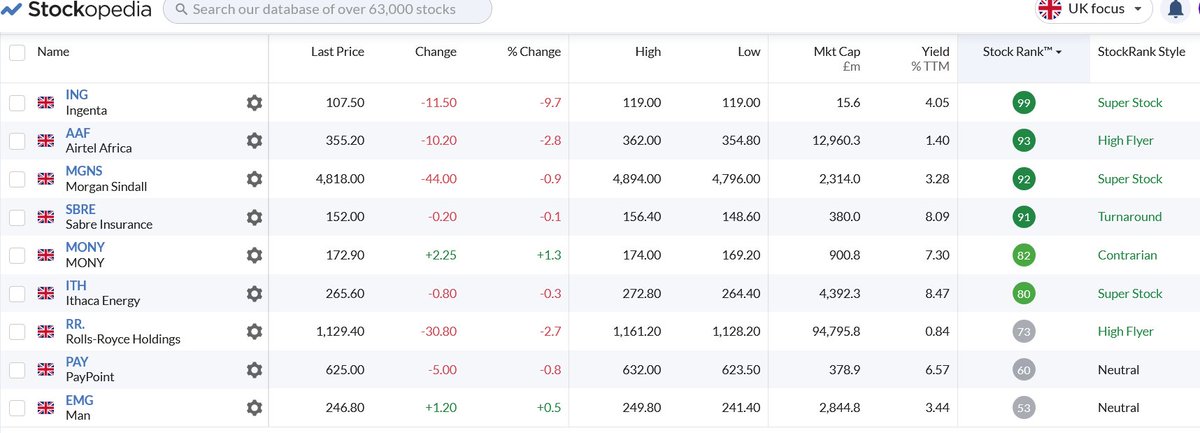
Task: Open settings gear for Morgan Sindall row
Action: [x=254, y=178]
